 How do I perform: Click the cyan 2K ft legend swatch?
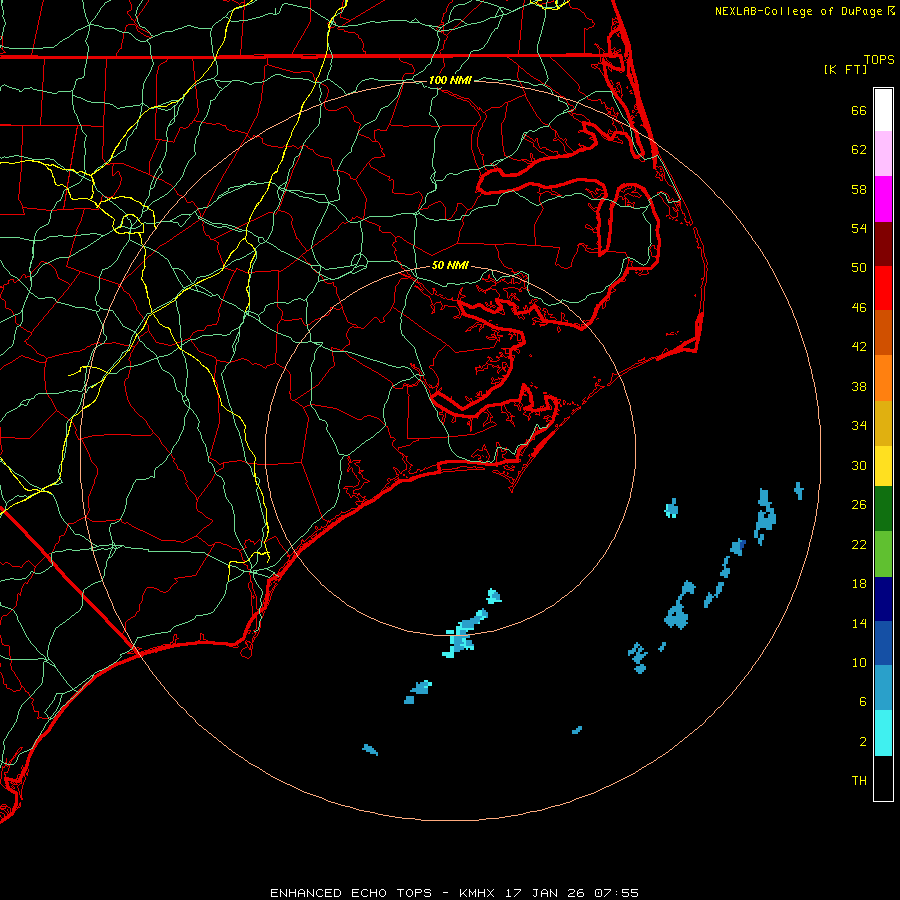[x=883, y=733]
